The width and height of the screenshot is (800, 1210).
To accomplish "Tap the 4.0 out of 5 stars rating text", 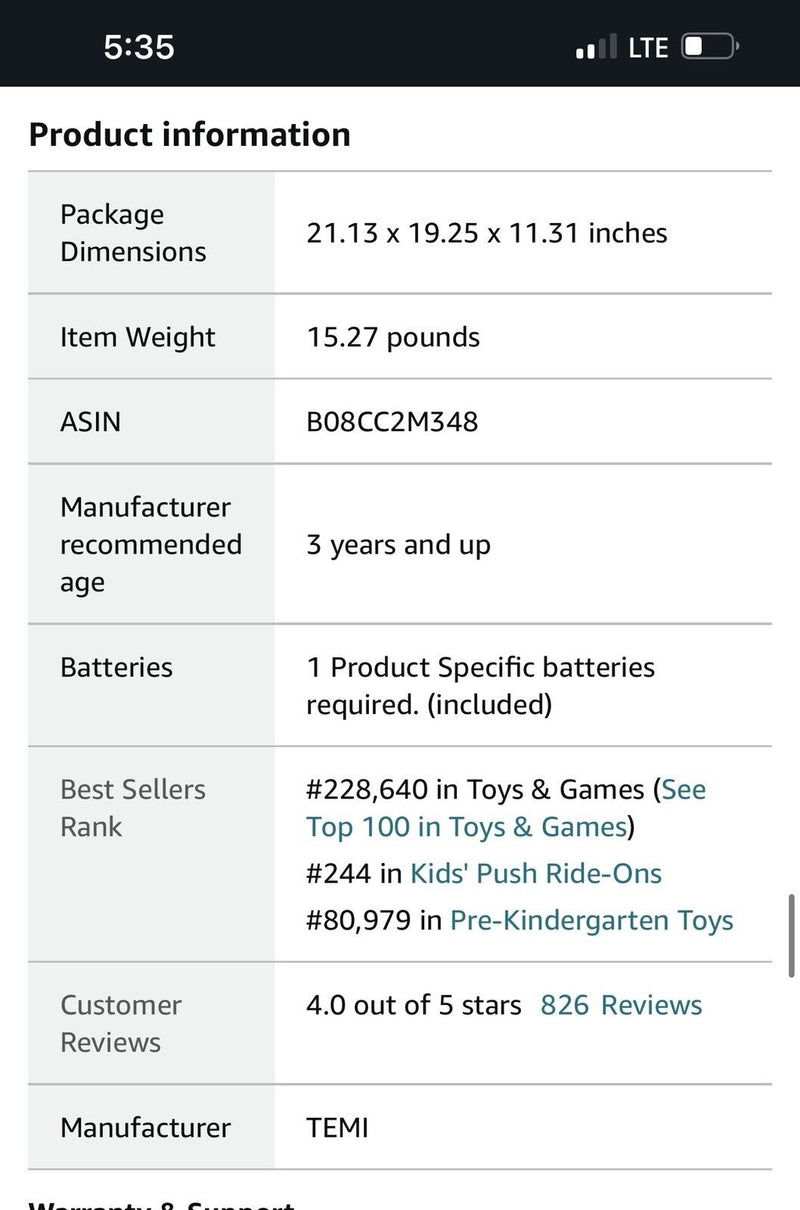I will pyautogui.click(x=413, y=1005).
